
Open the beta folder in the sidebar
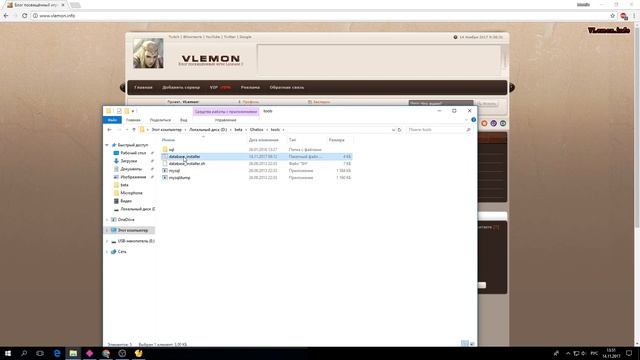[124, 185]
